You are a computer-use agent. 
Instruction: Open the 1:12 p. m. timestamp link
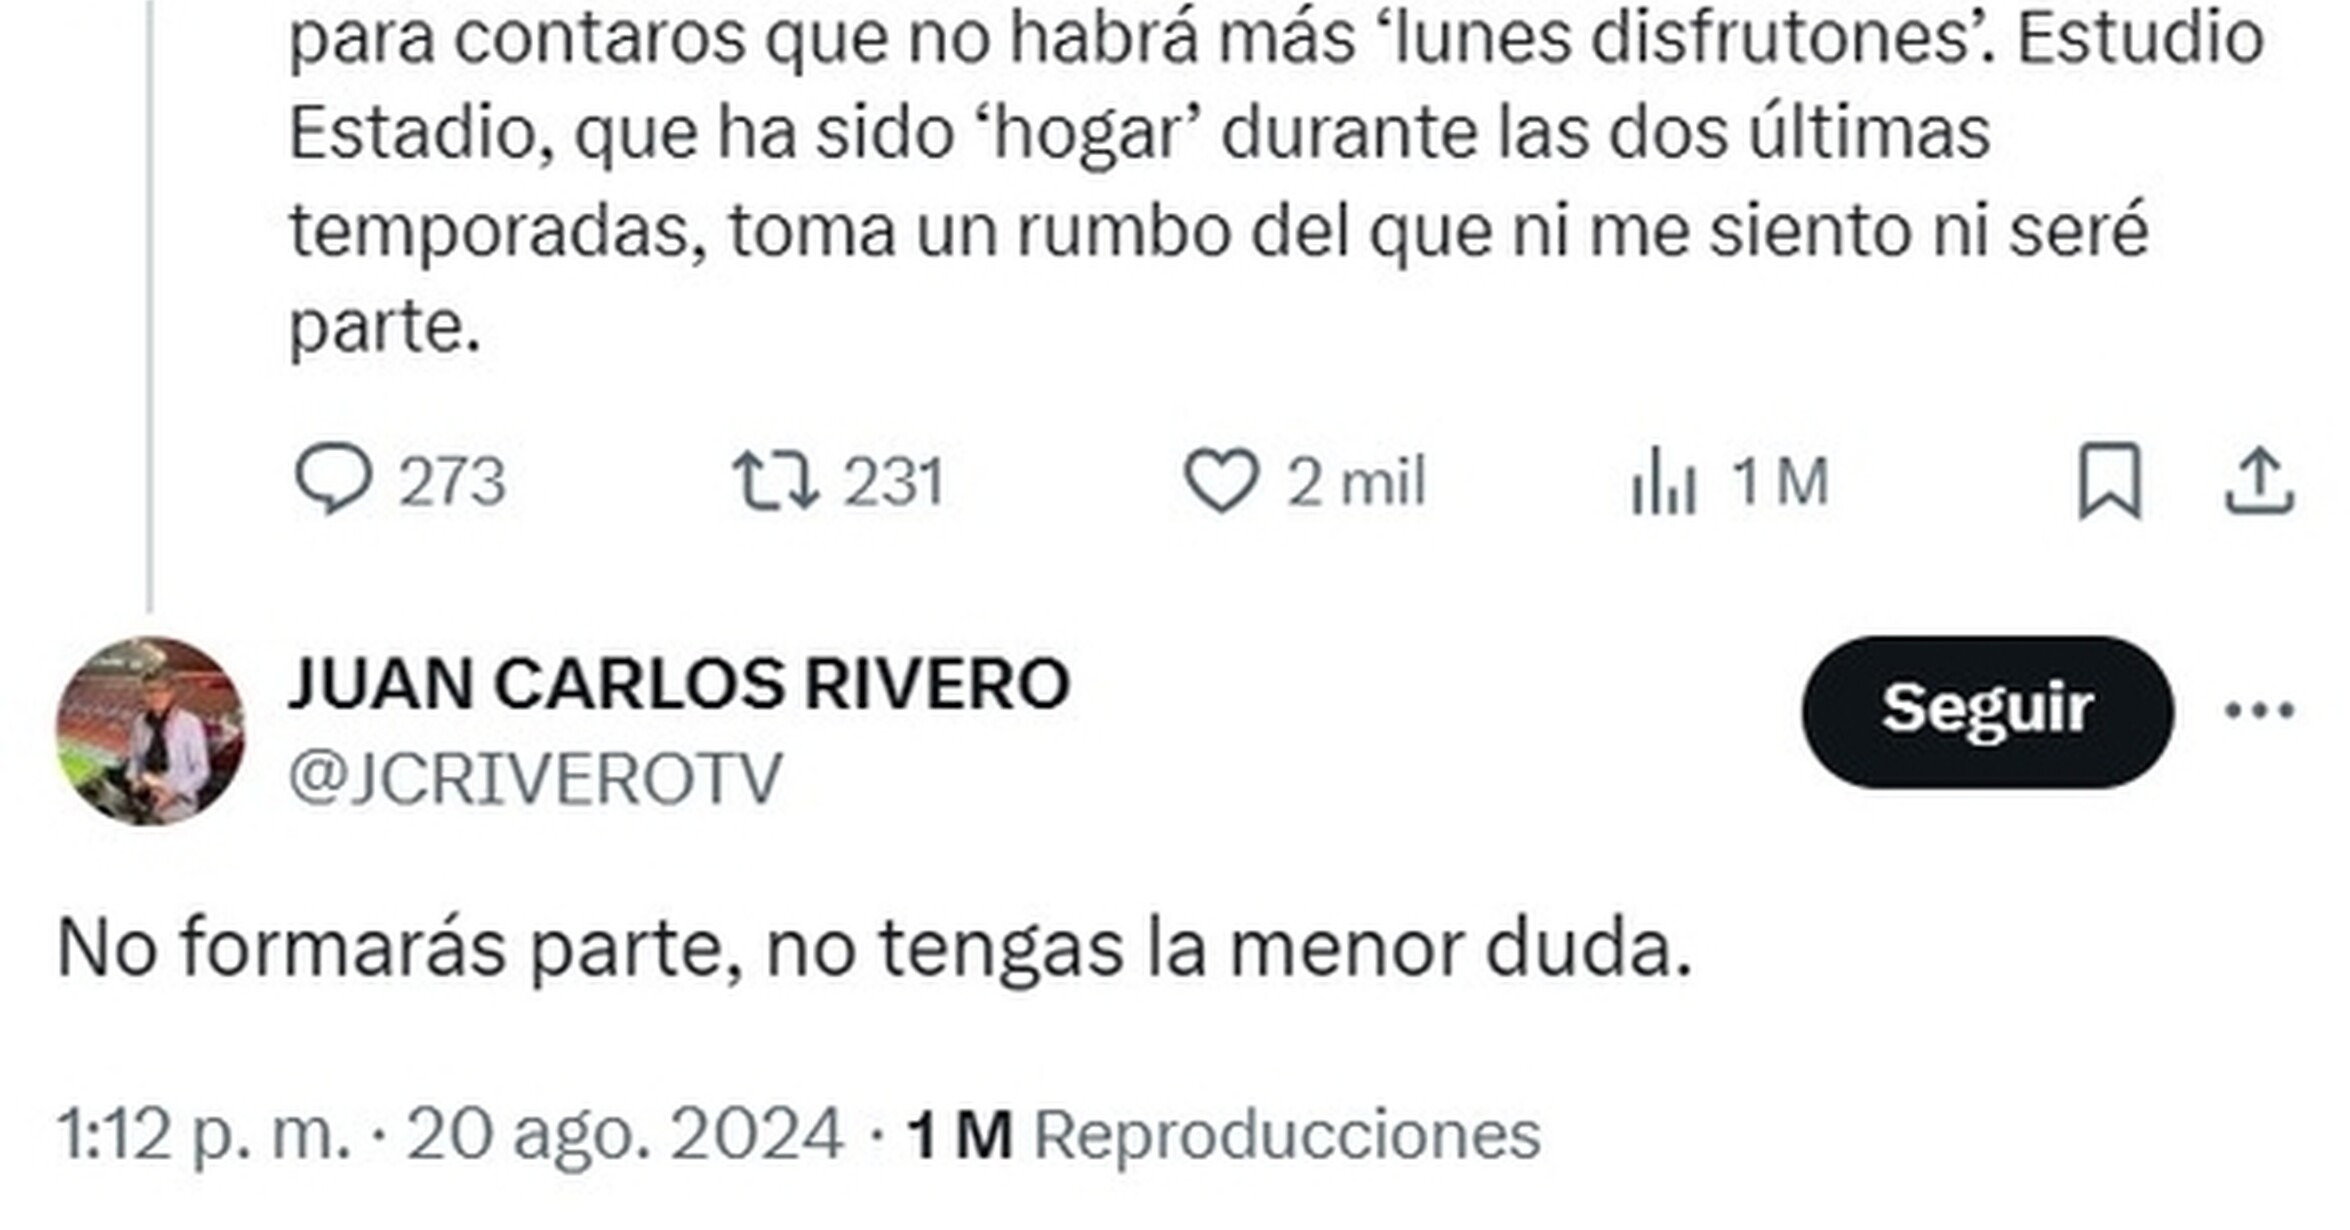(204, 1134)
